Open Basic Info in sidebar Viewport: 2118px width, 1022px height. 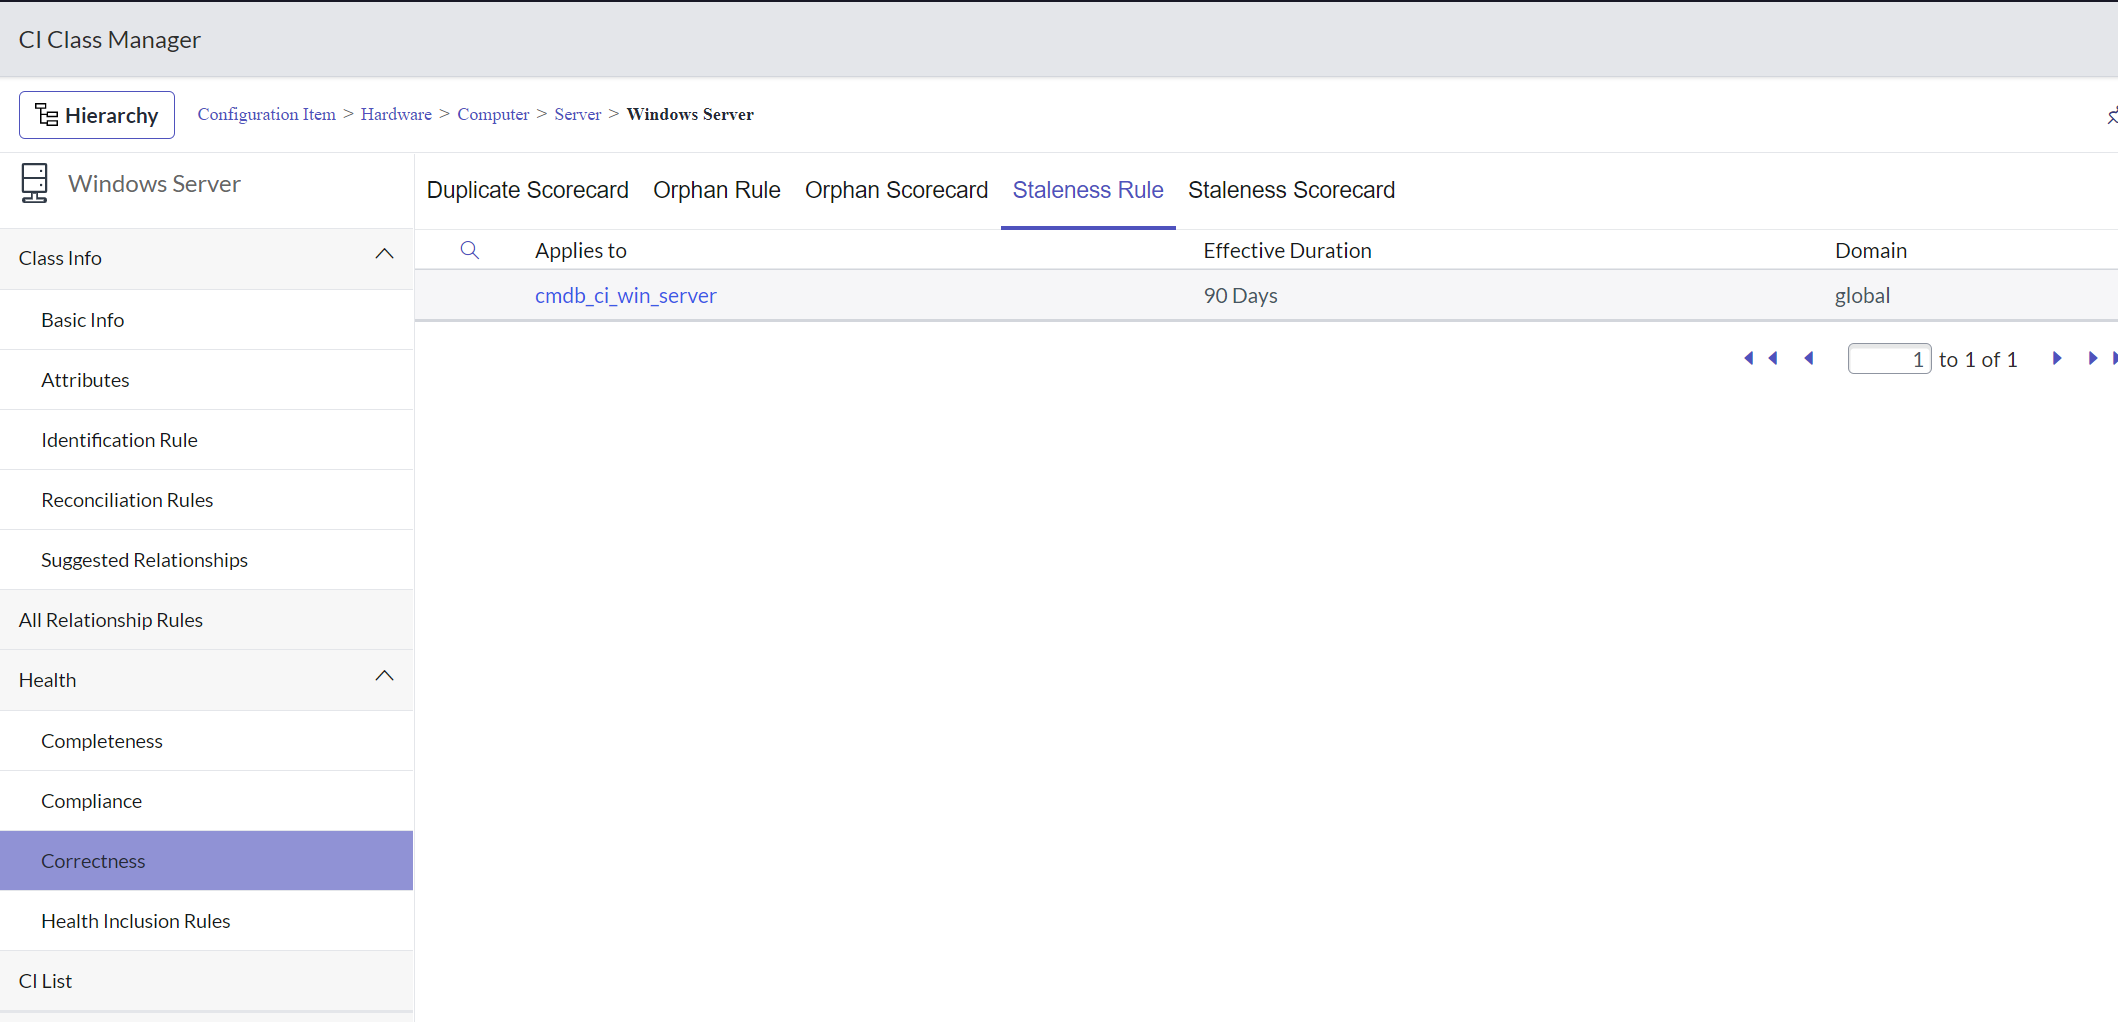(207, 320)
